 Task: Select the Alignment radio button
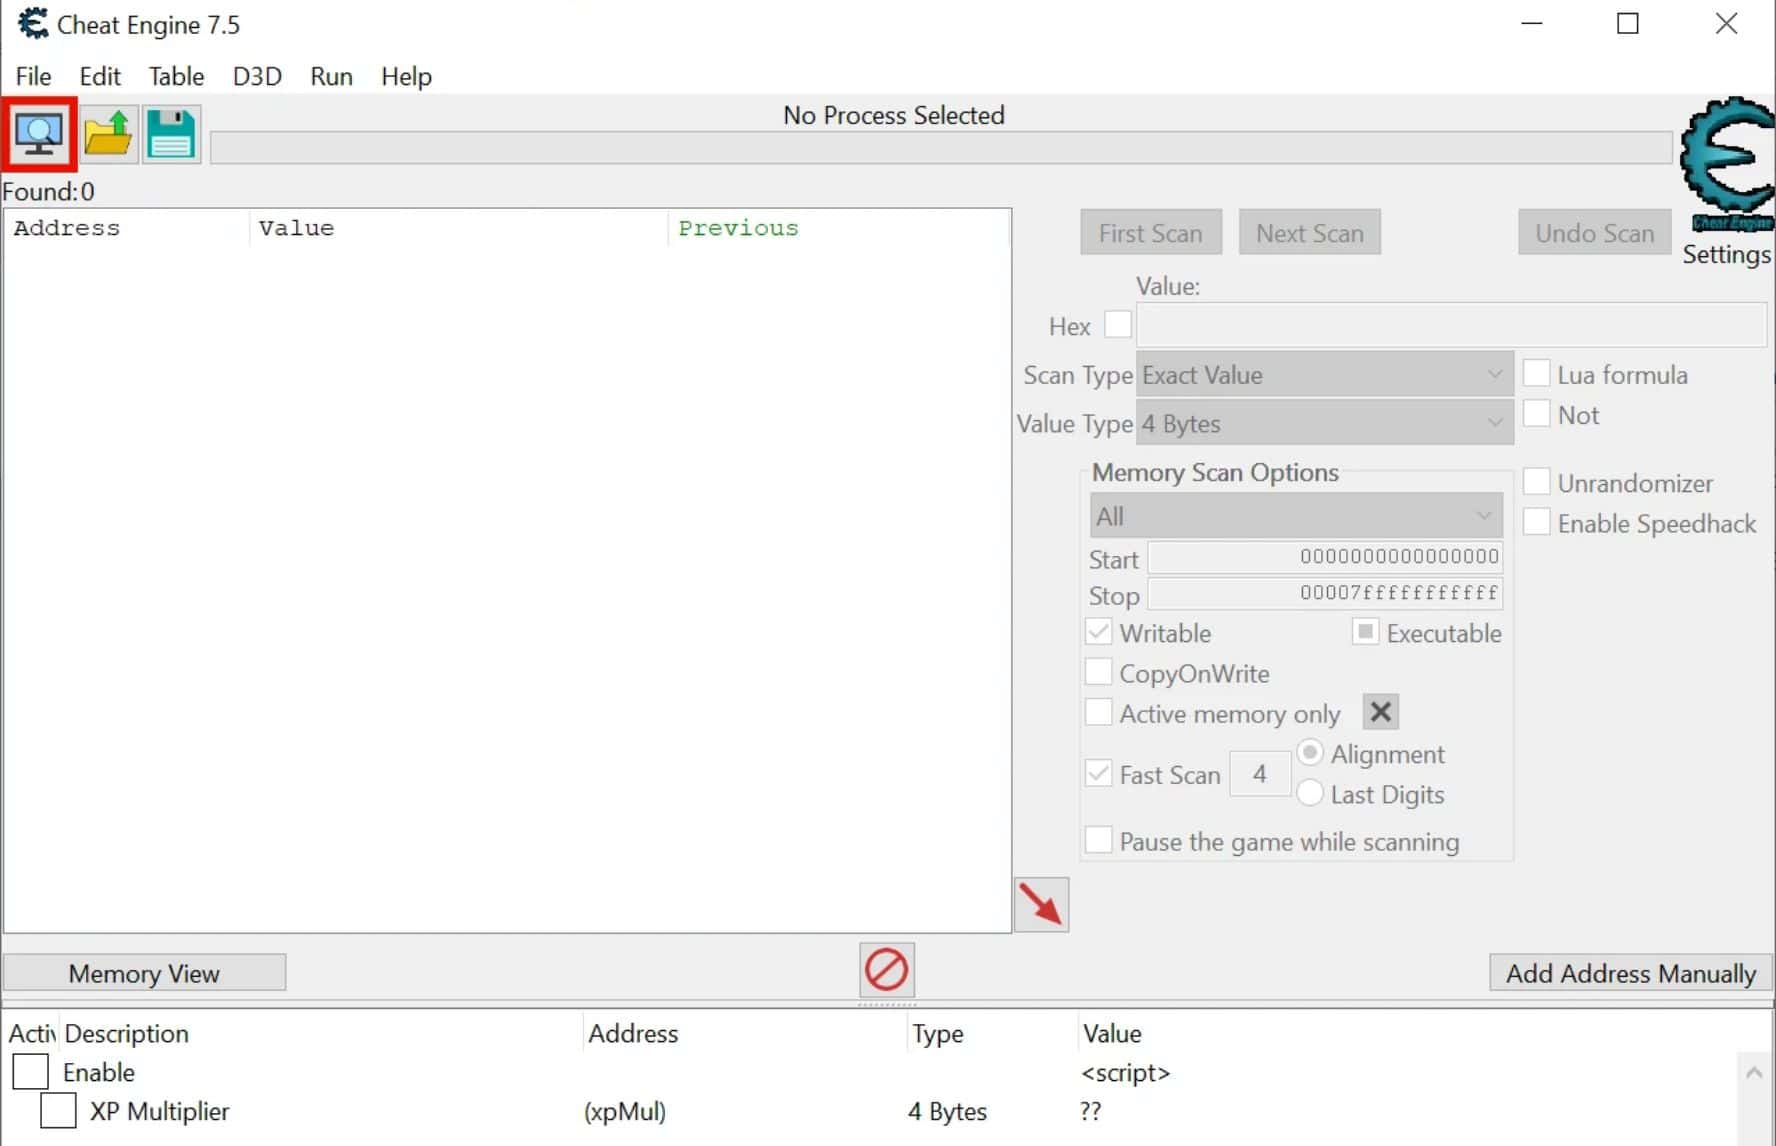(1310, 752)
